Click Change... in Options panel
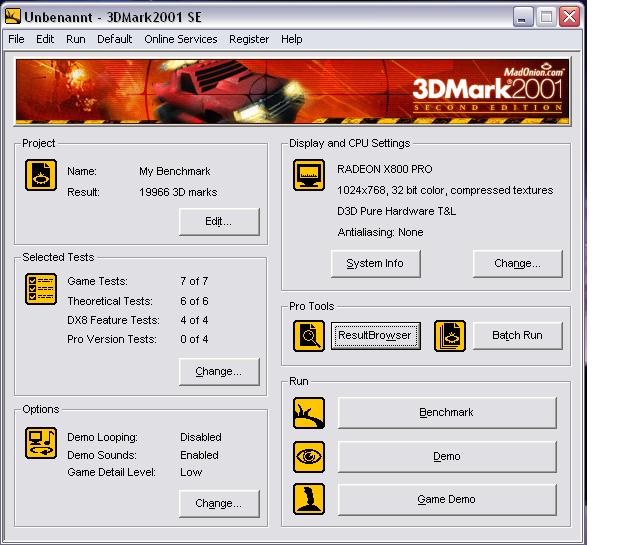The width and height of the screenshot is (640, 545). pyautogui.click(x=219, y=504)
